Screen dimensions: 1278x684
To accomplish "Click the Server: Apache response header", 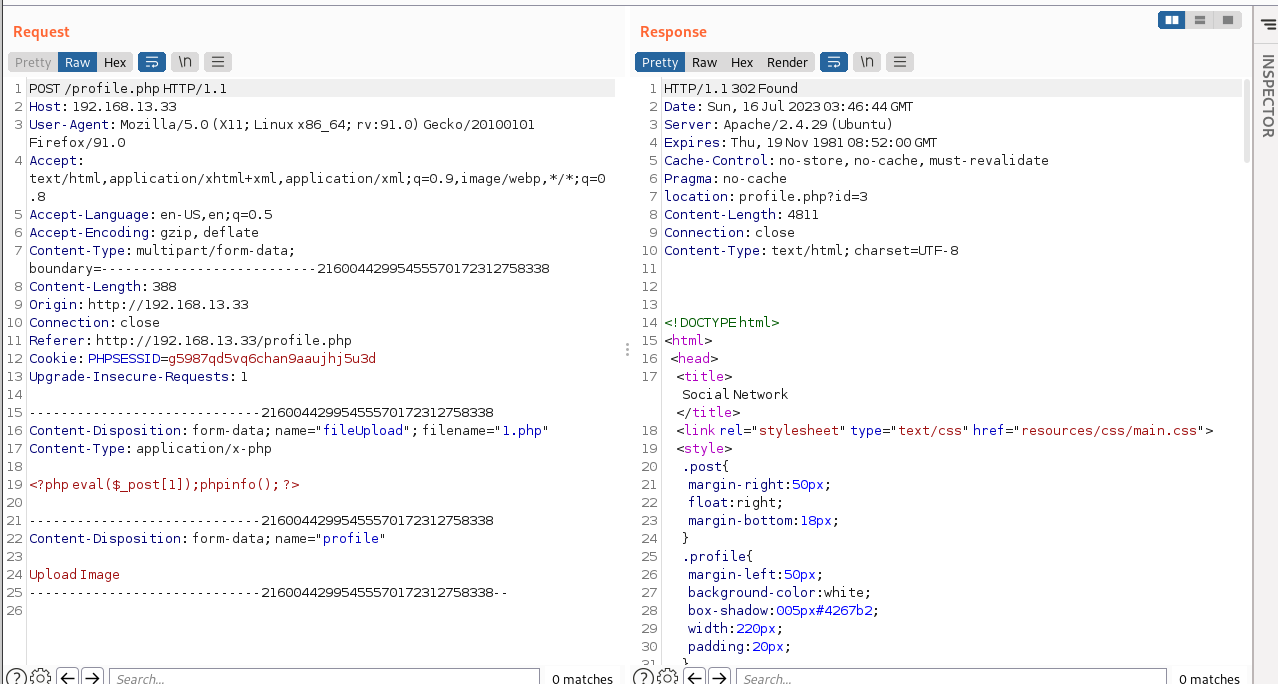I will pos(779,124).
